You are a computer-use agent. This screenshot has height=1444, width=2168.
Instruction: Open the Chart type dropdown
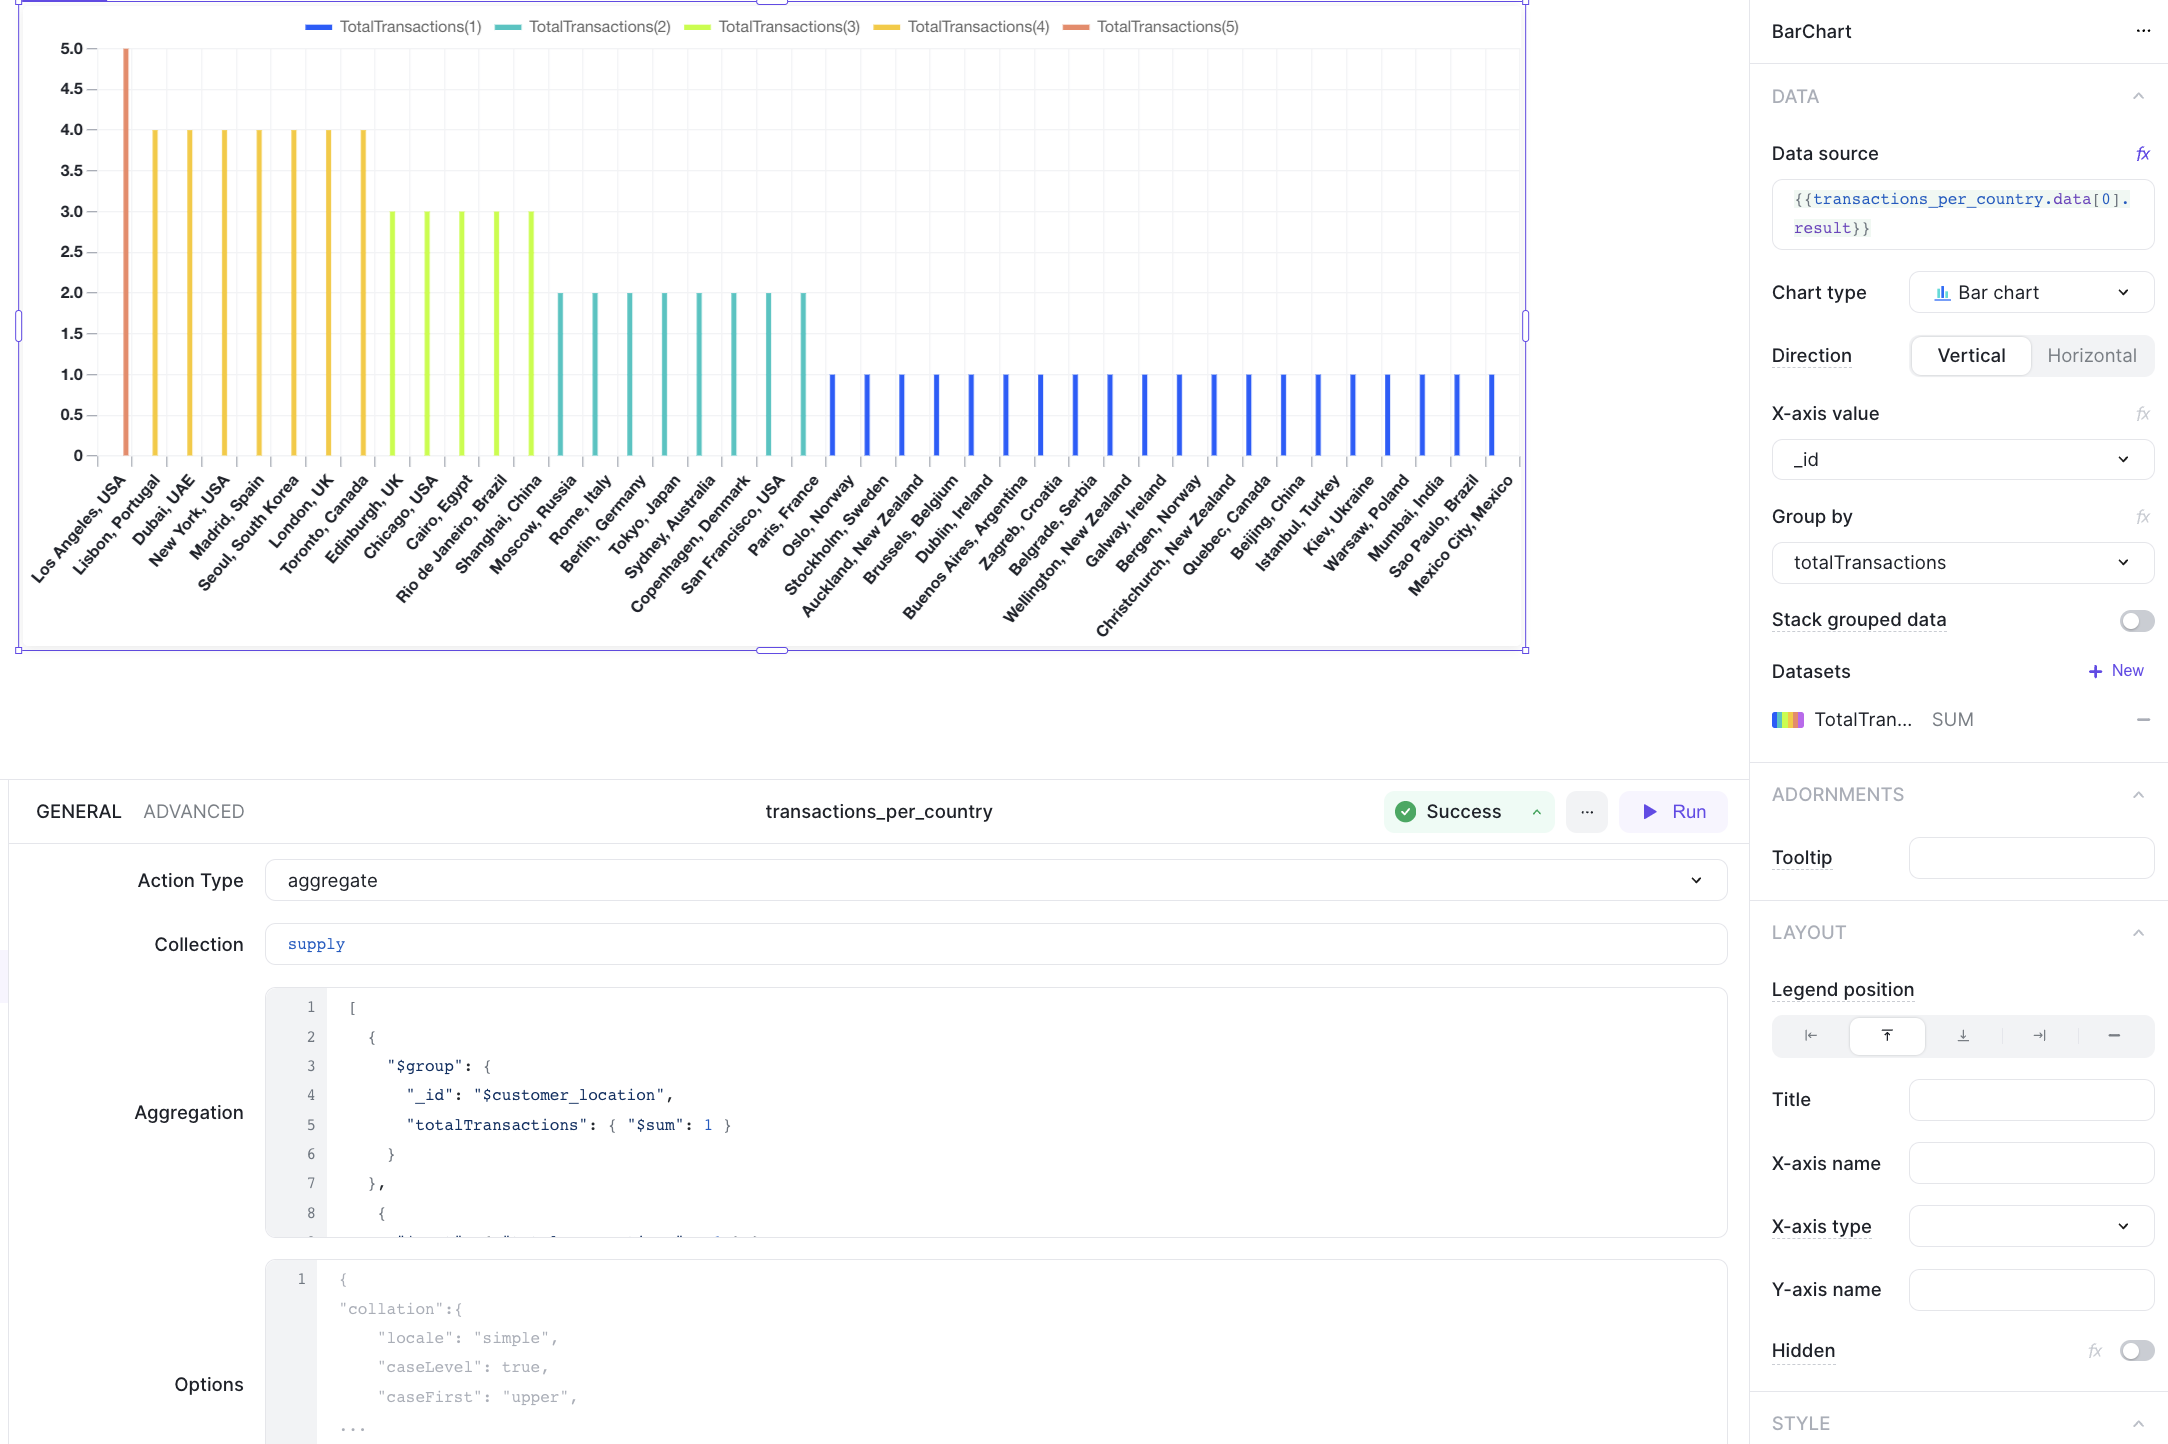click(x=2031, y=293)
